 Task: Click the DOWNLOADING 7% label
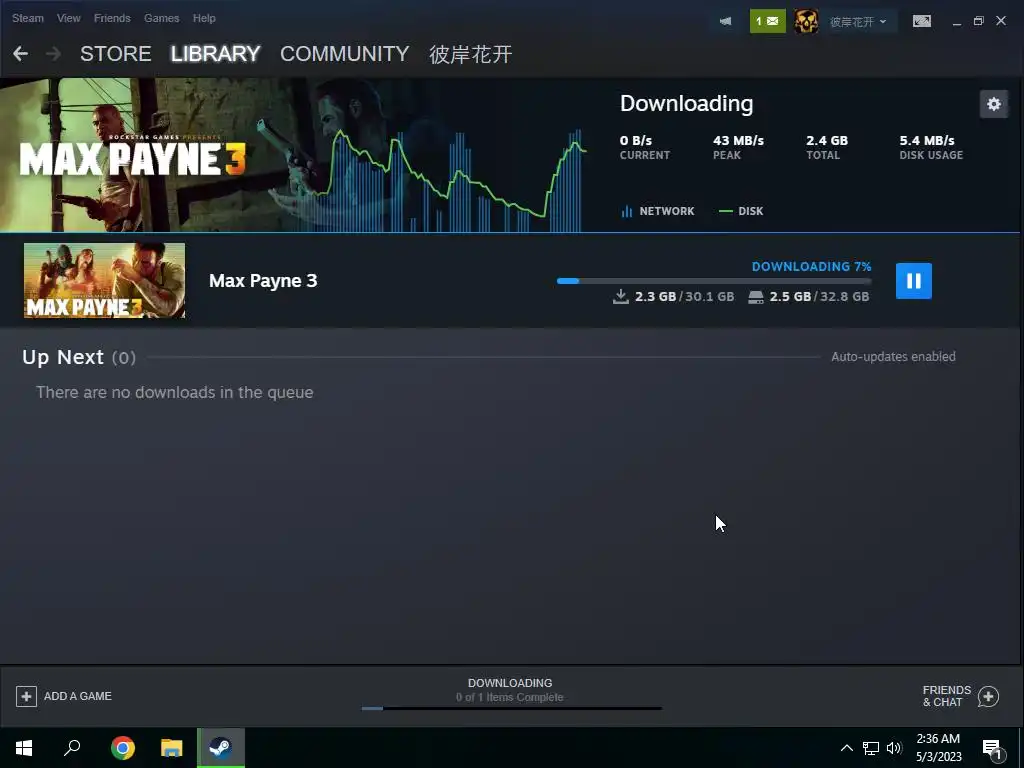[x=811, y=266]
